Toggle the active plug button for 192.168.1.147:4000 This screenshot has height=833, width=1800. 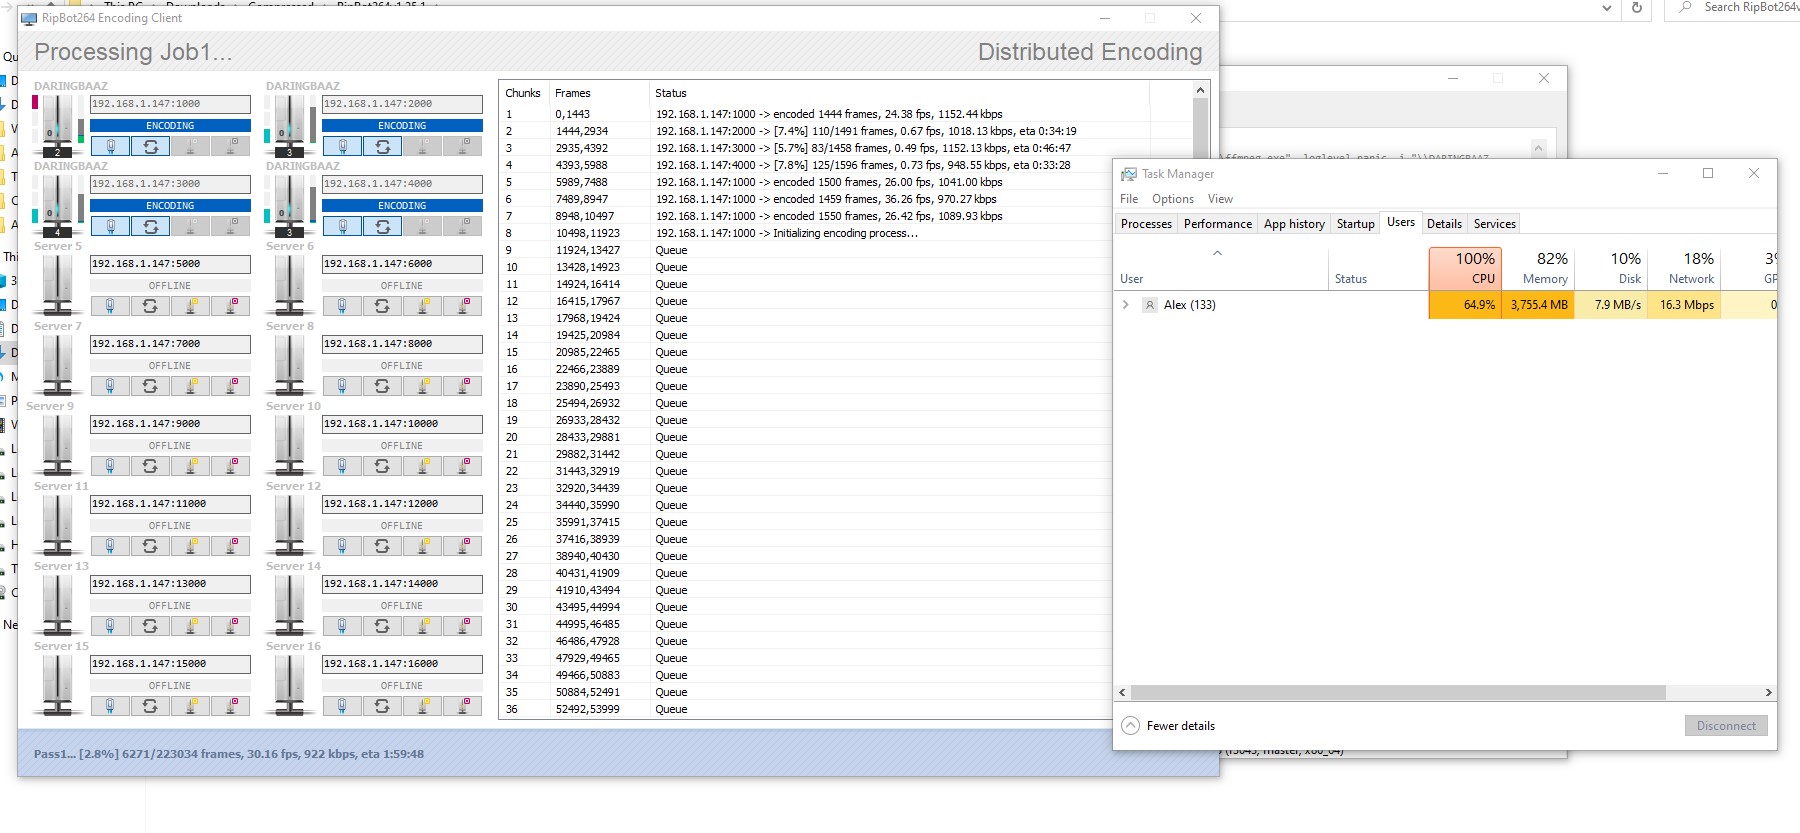pyautogui.click(x=342, y=226)
